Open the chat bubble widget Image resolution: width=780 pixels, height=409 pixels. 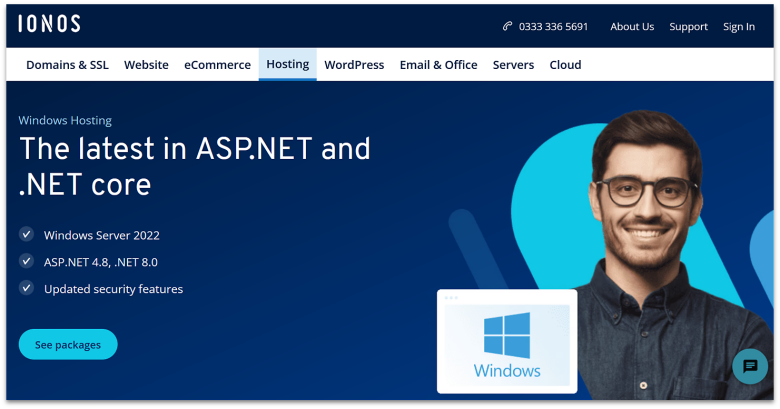(x=750, y=367)
